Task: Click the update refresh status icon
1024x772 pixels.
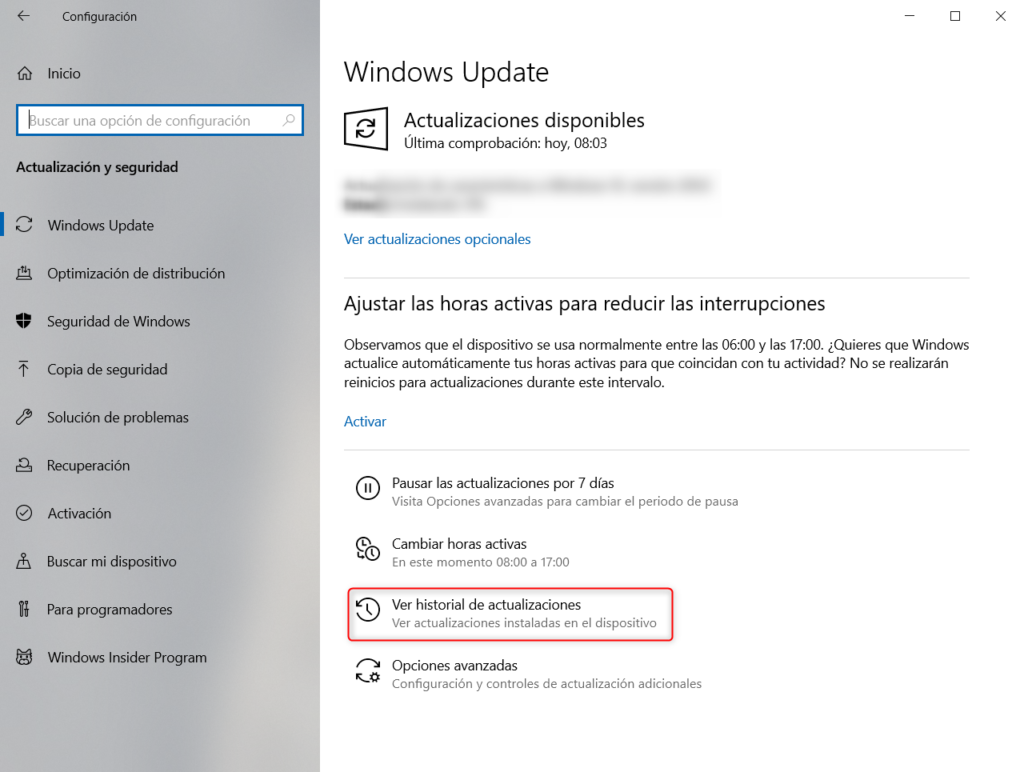Action: [x=366, y=129]
